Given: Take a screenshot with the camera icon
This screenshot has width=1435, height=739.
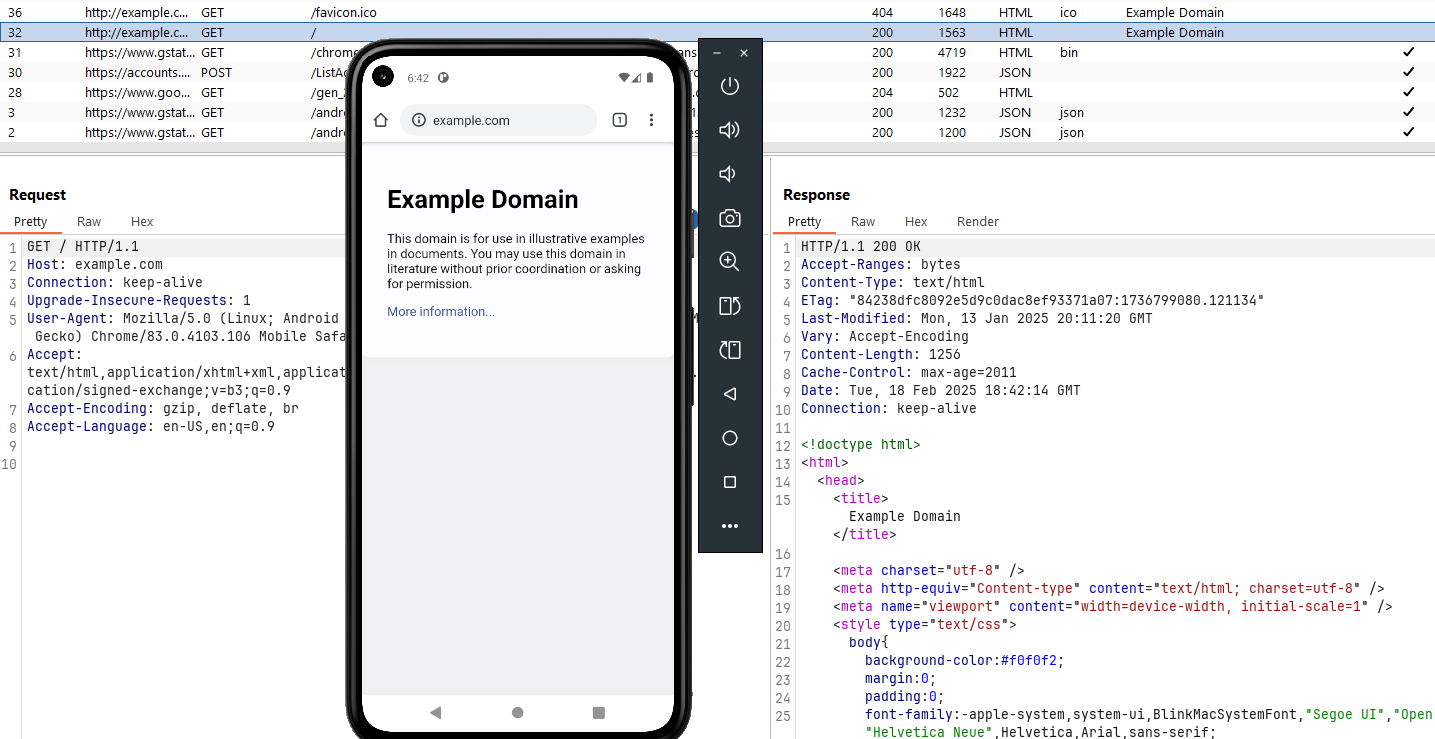Looking at the screenshot, I should (730, 218).
